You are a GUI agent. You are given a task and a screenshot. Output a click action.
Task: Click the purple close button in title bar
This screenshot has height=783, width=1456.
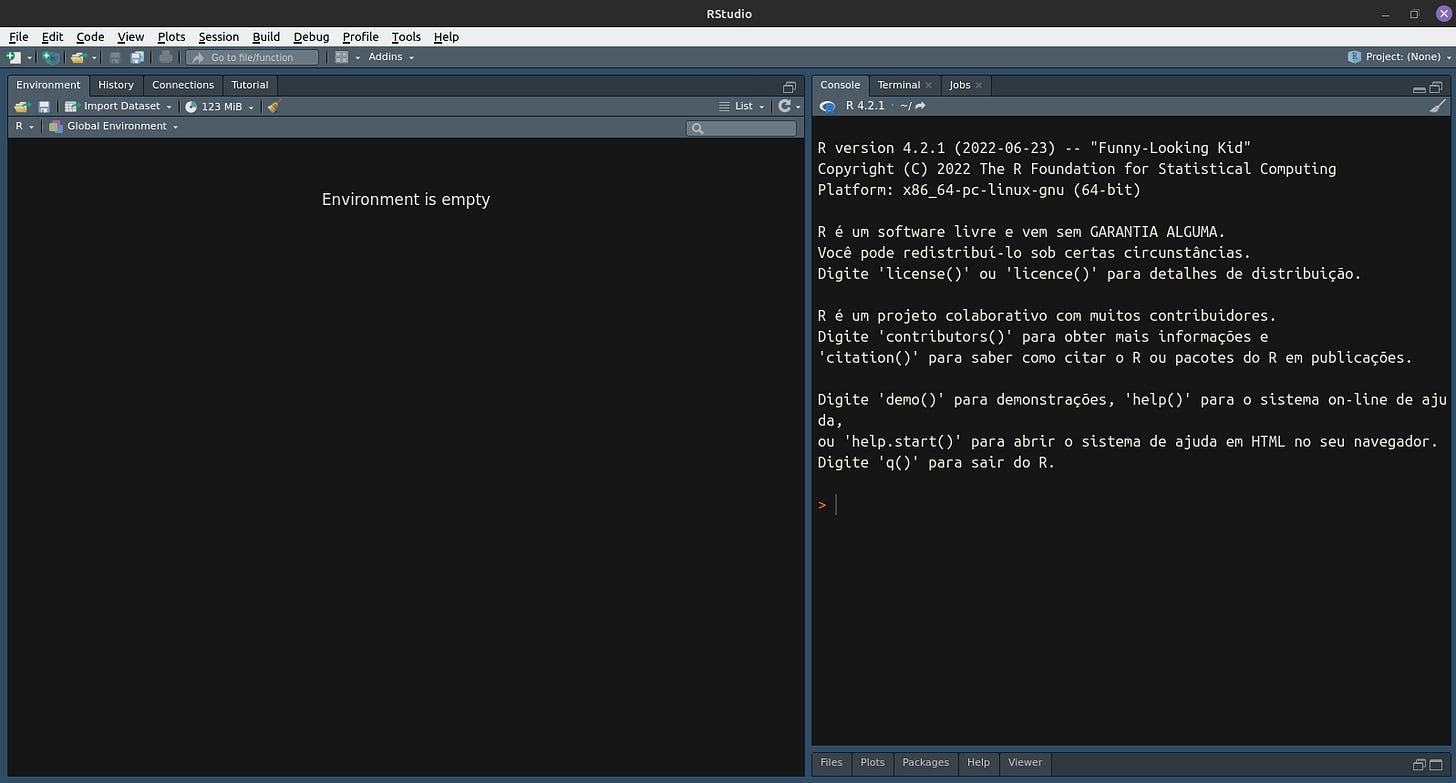(x=1443, y=13)
